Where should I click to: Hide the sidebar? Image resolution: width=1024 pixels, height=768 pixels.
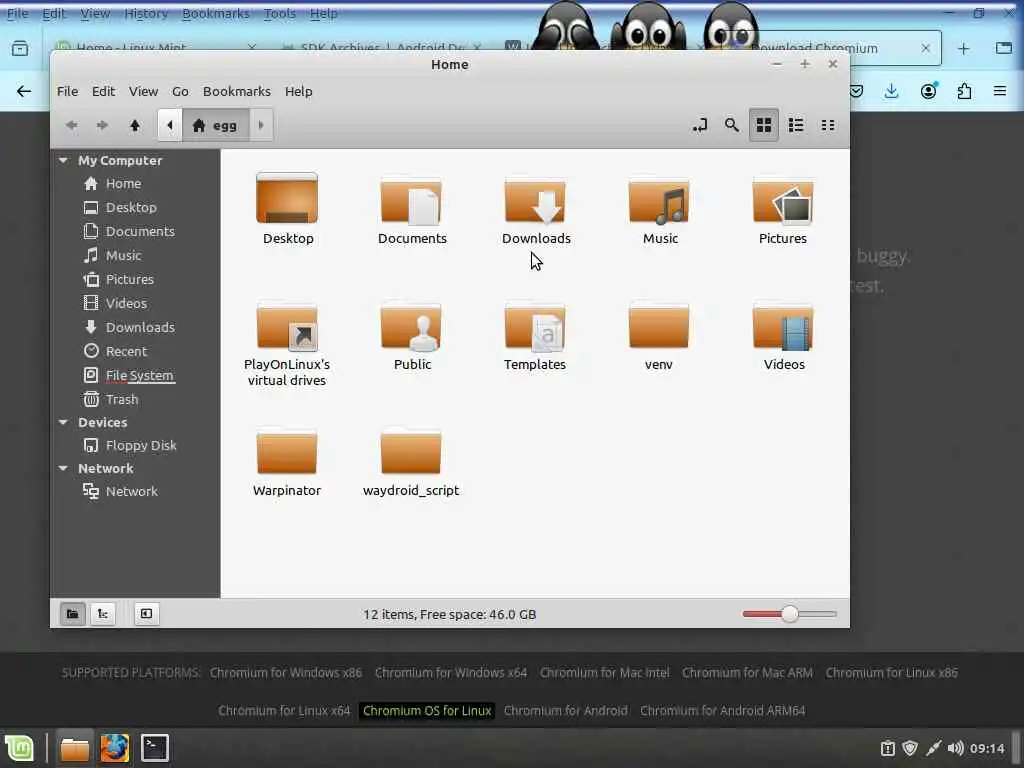[146, 614]
